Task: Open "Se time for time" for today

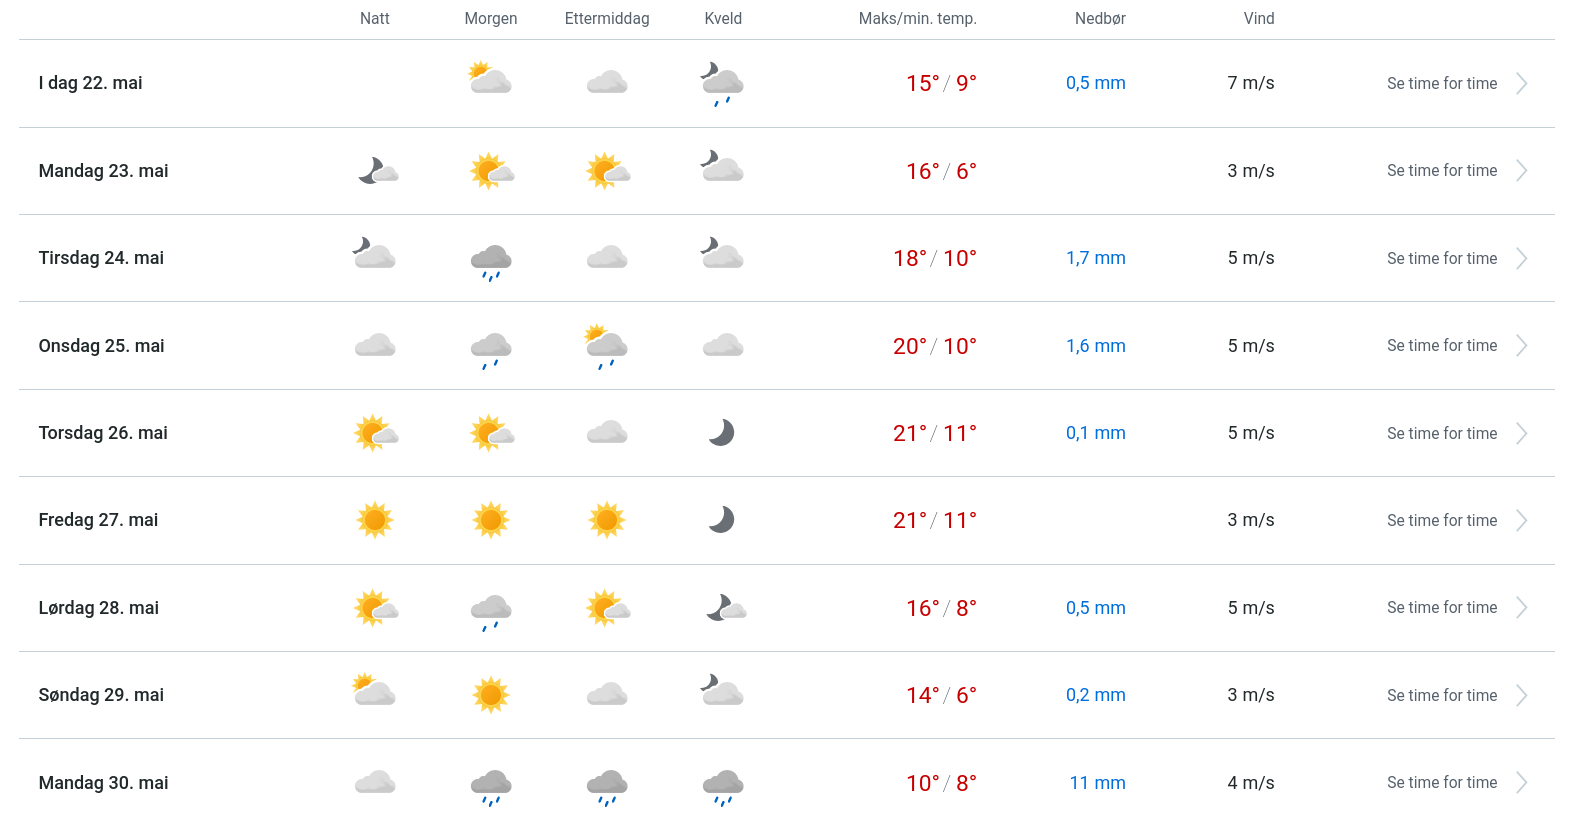Action: tap(1441, 84)
